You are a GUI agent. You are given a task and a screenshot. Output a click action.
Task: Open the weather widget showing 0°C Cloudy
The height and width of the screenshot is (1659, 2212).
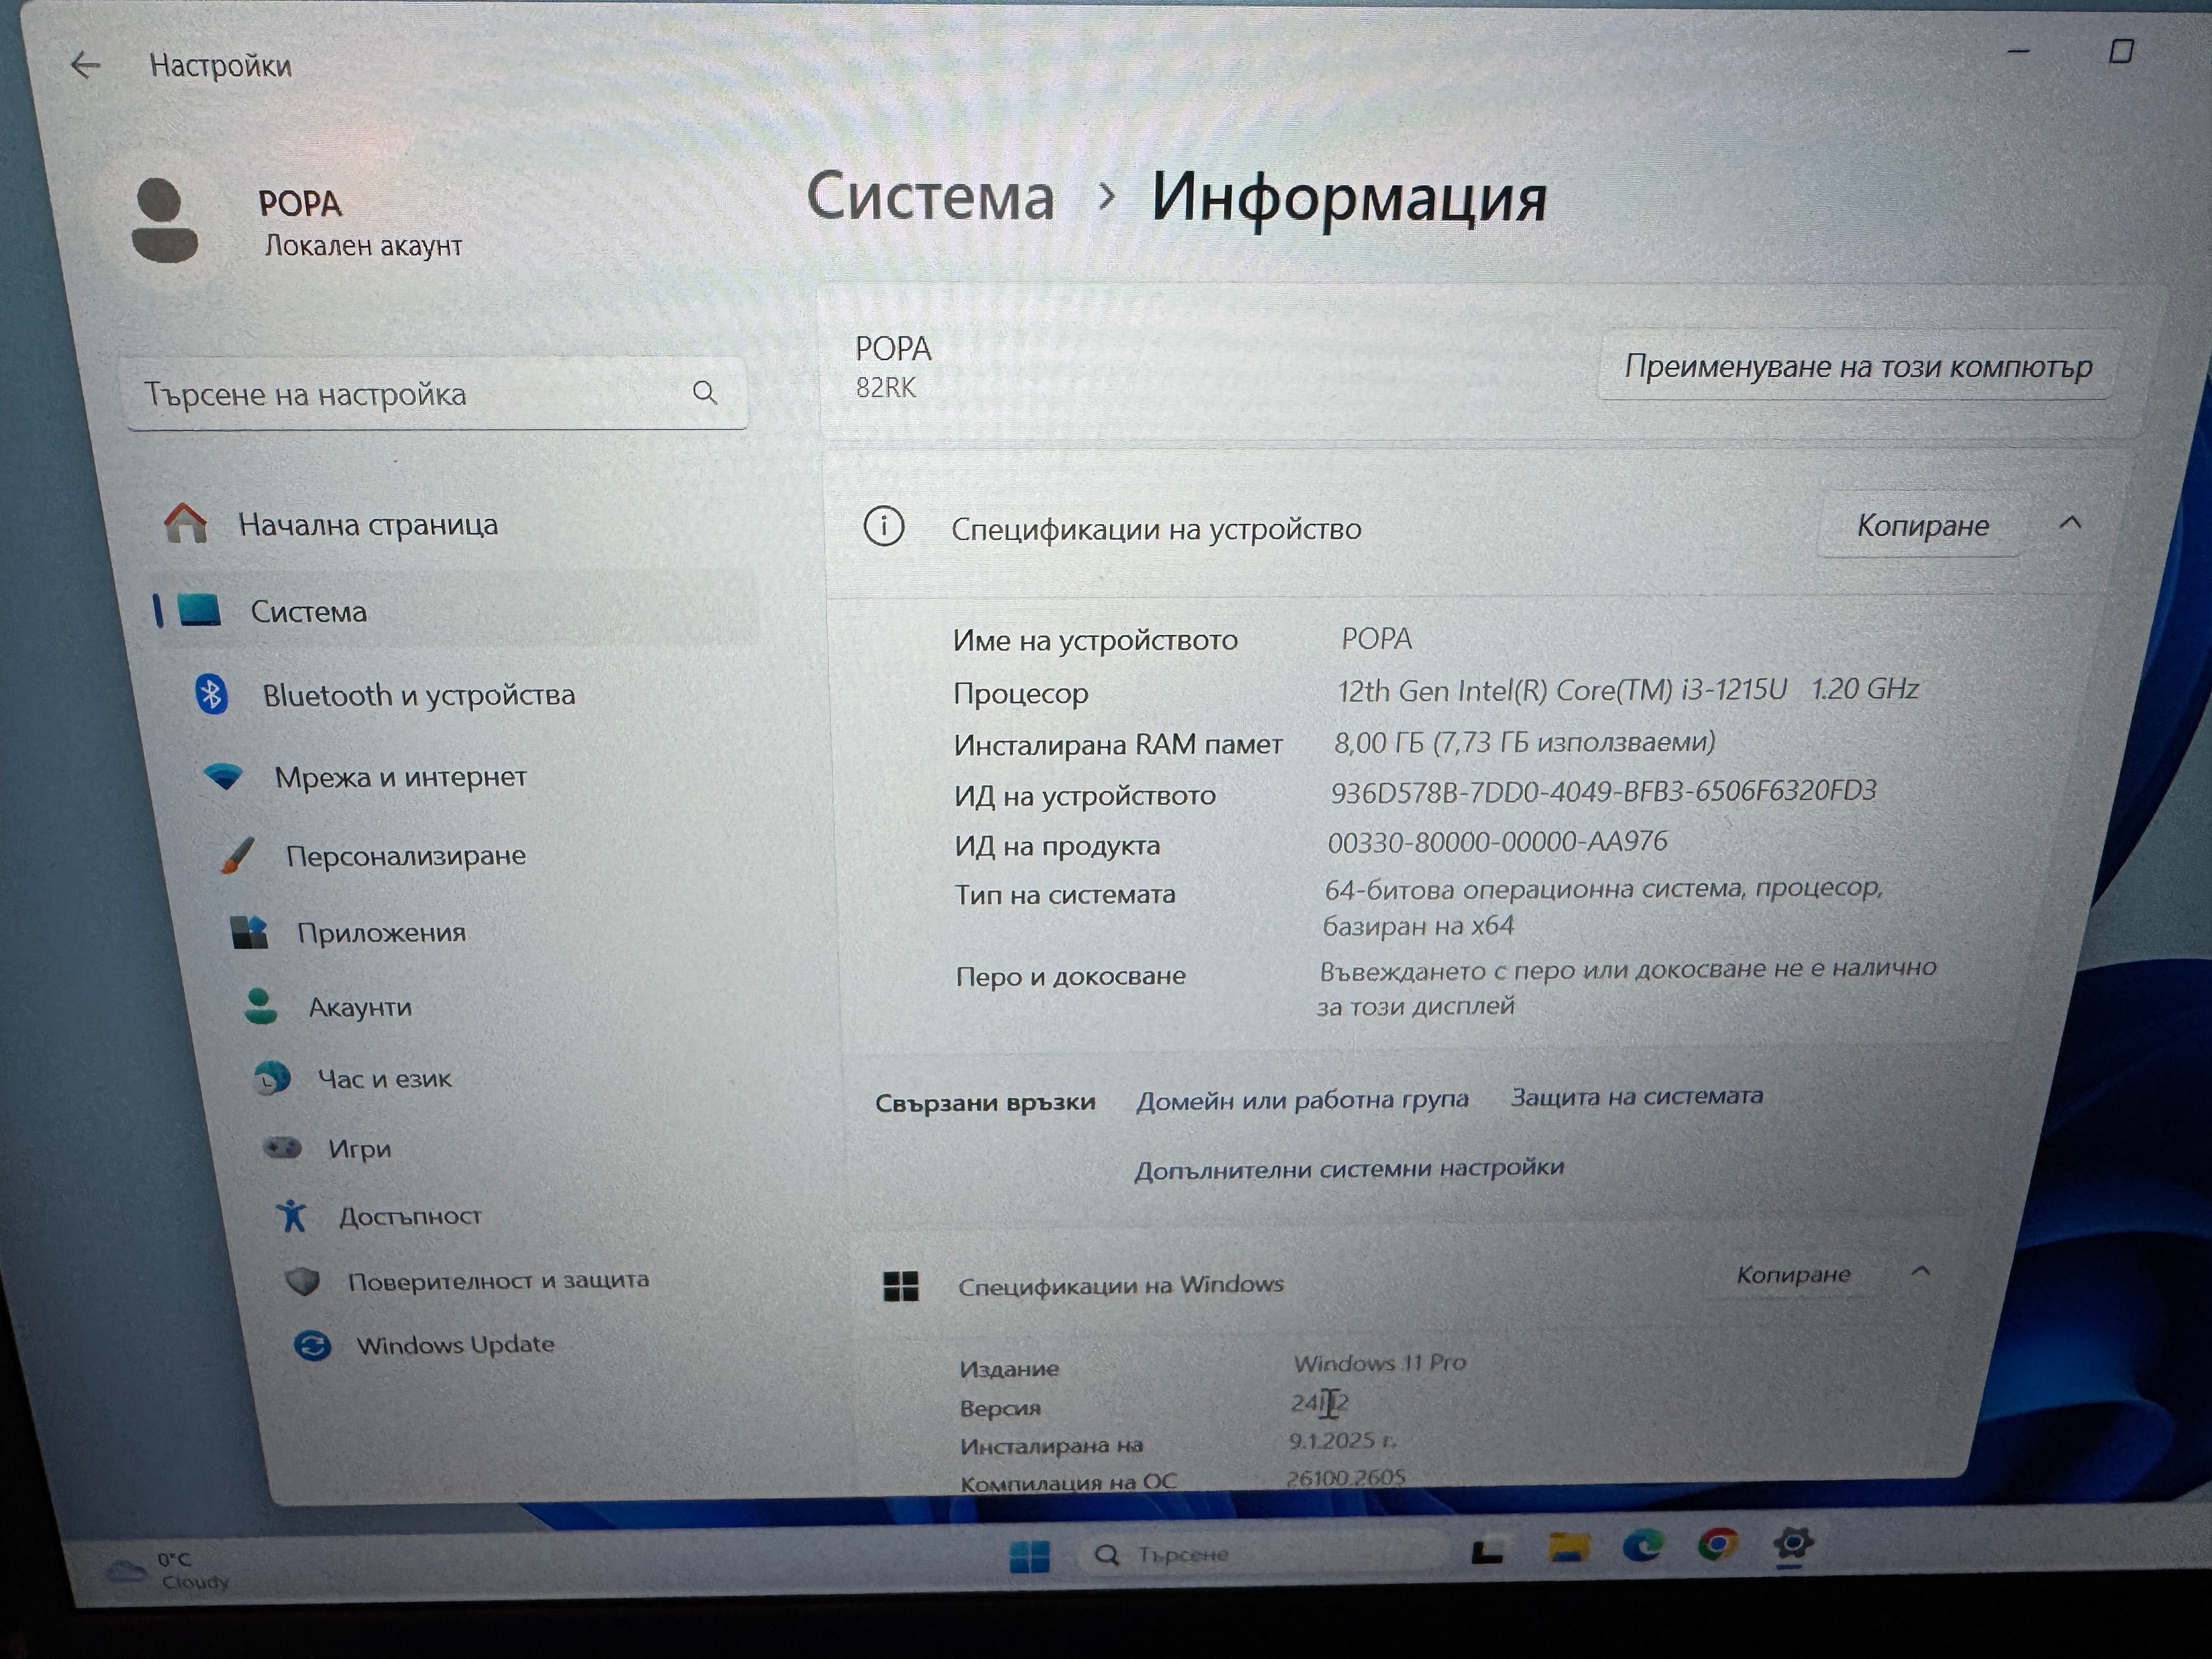tap(167, 1571)
